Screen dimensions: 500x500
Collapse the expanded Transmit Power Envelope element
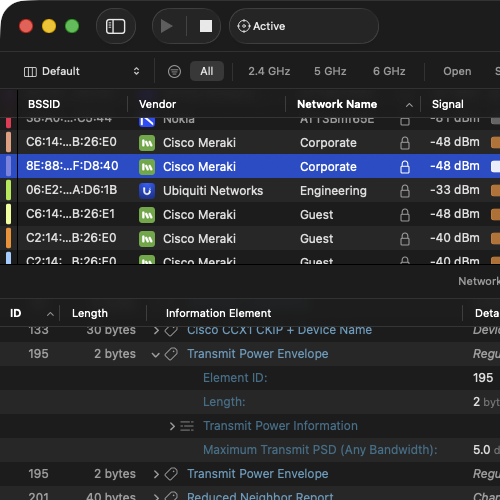tap(155, 355)
